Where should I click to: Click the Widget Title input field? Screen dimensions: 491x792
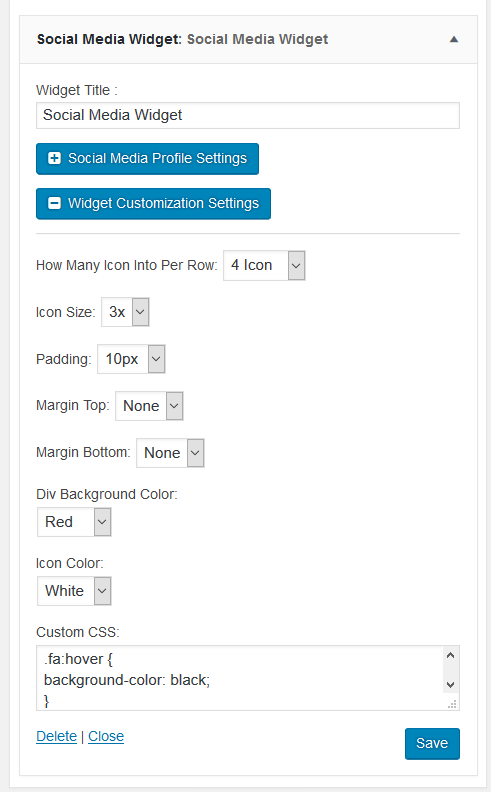click(248, 115)
